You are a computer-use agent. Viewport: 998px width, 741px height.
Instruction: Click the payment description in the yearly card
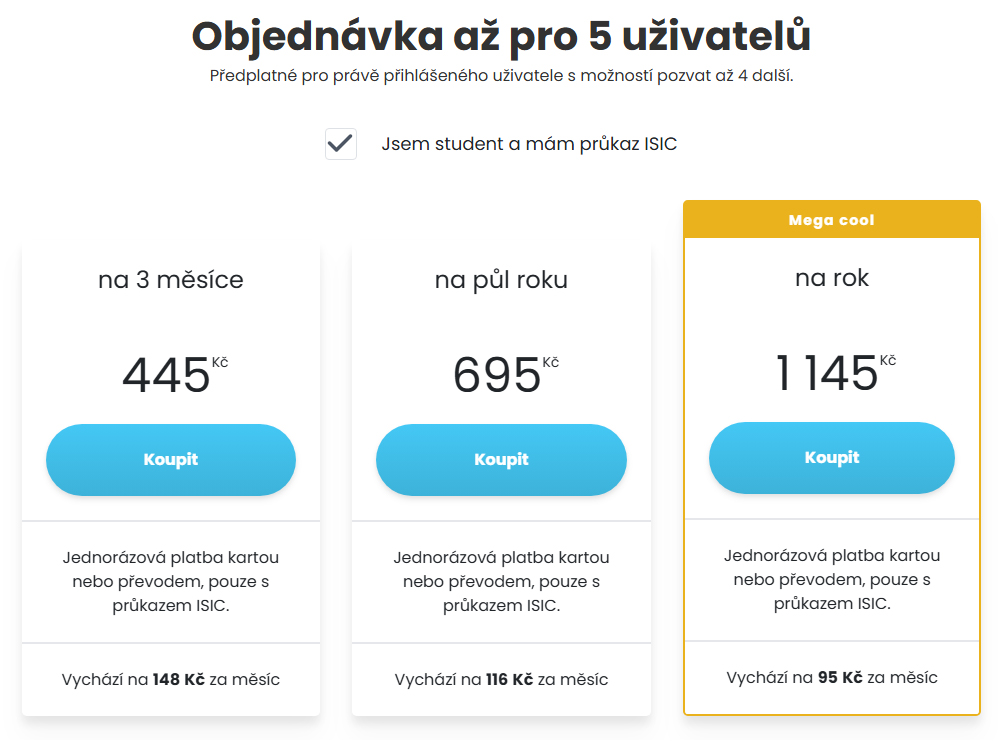coord(831,579)
